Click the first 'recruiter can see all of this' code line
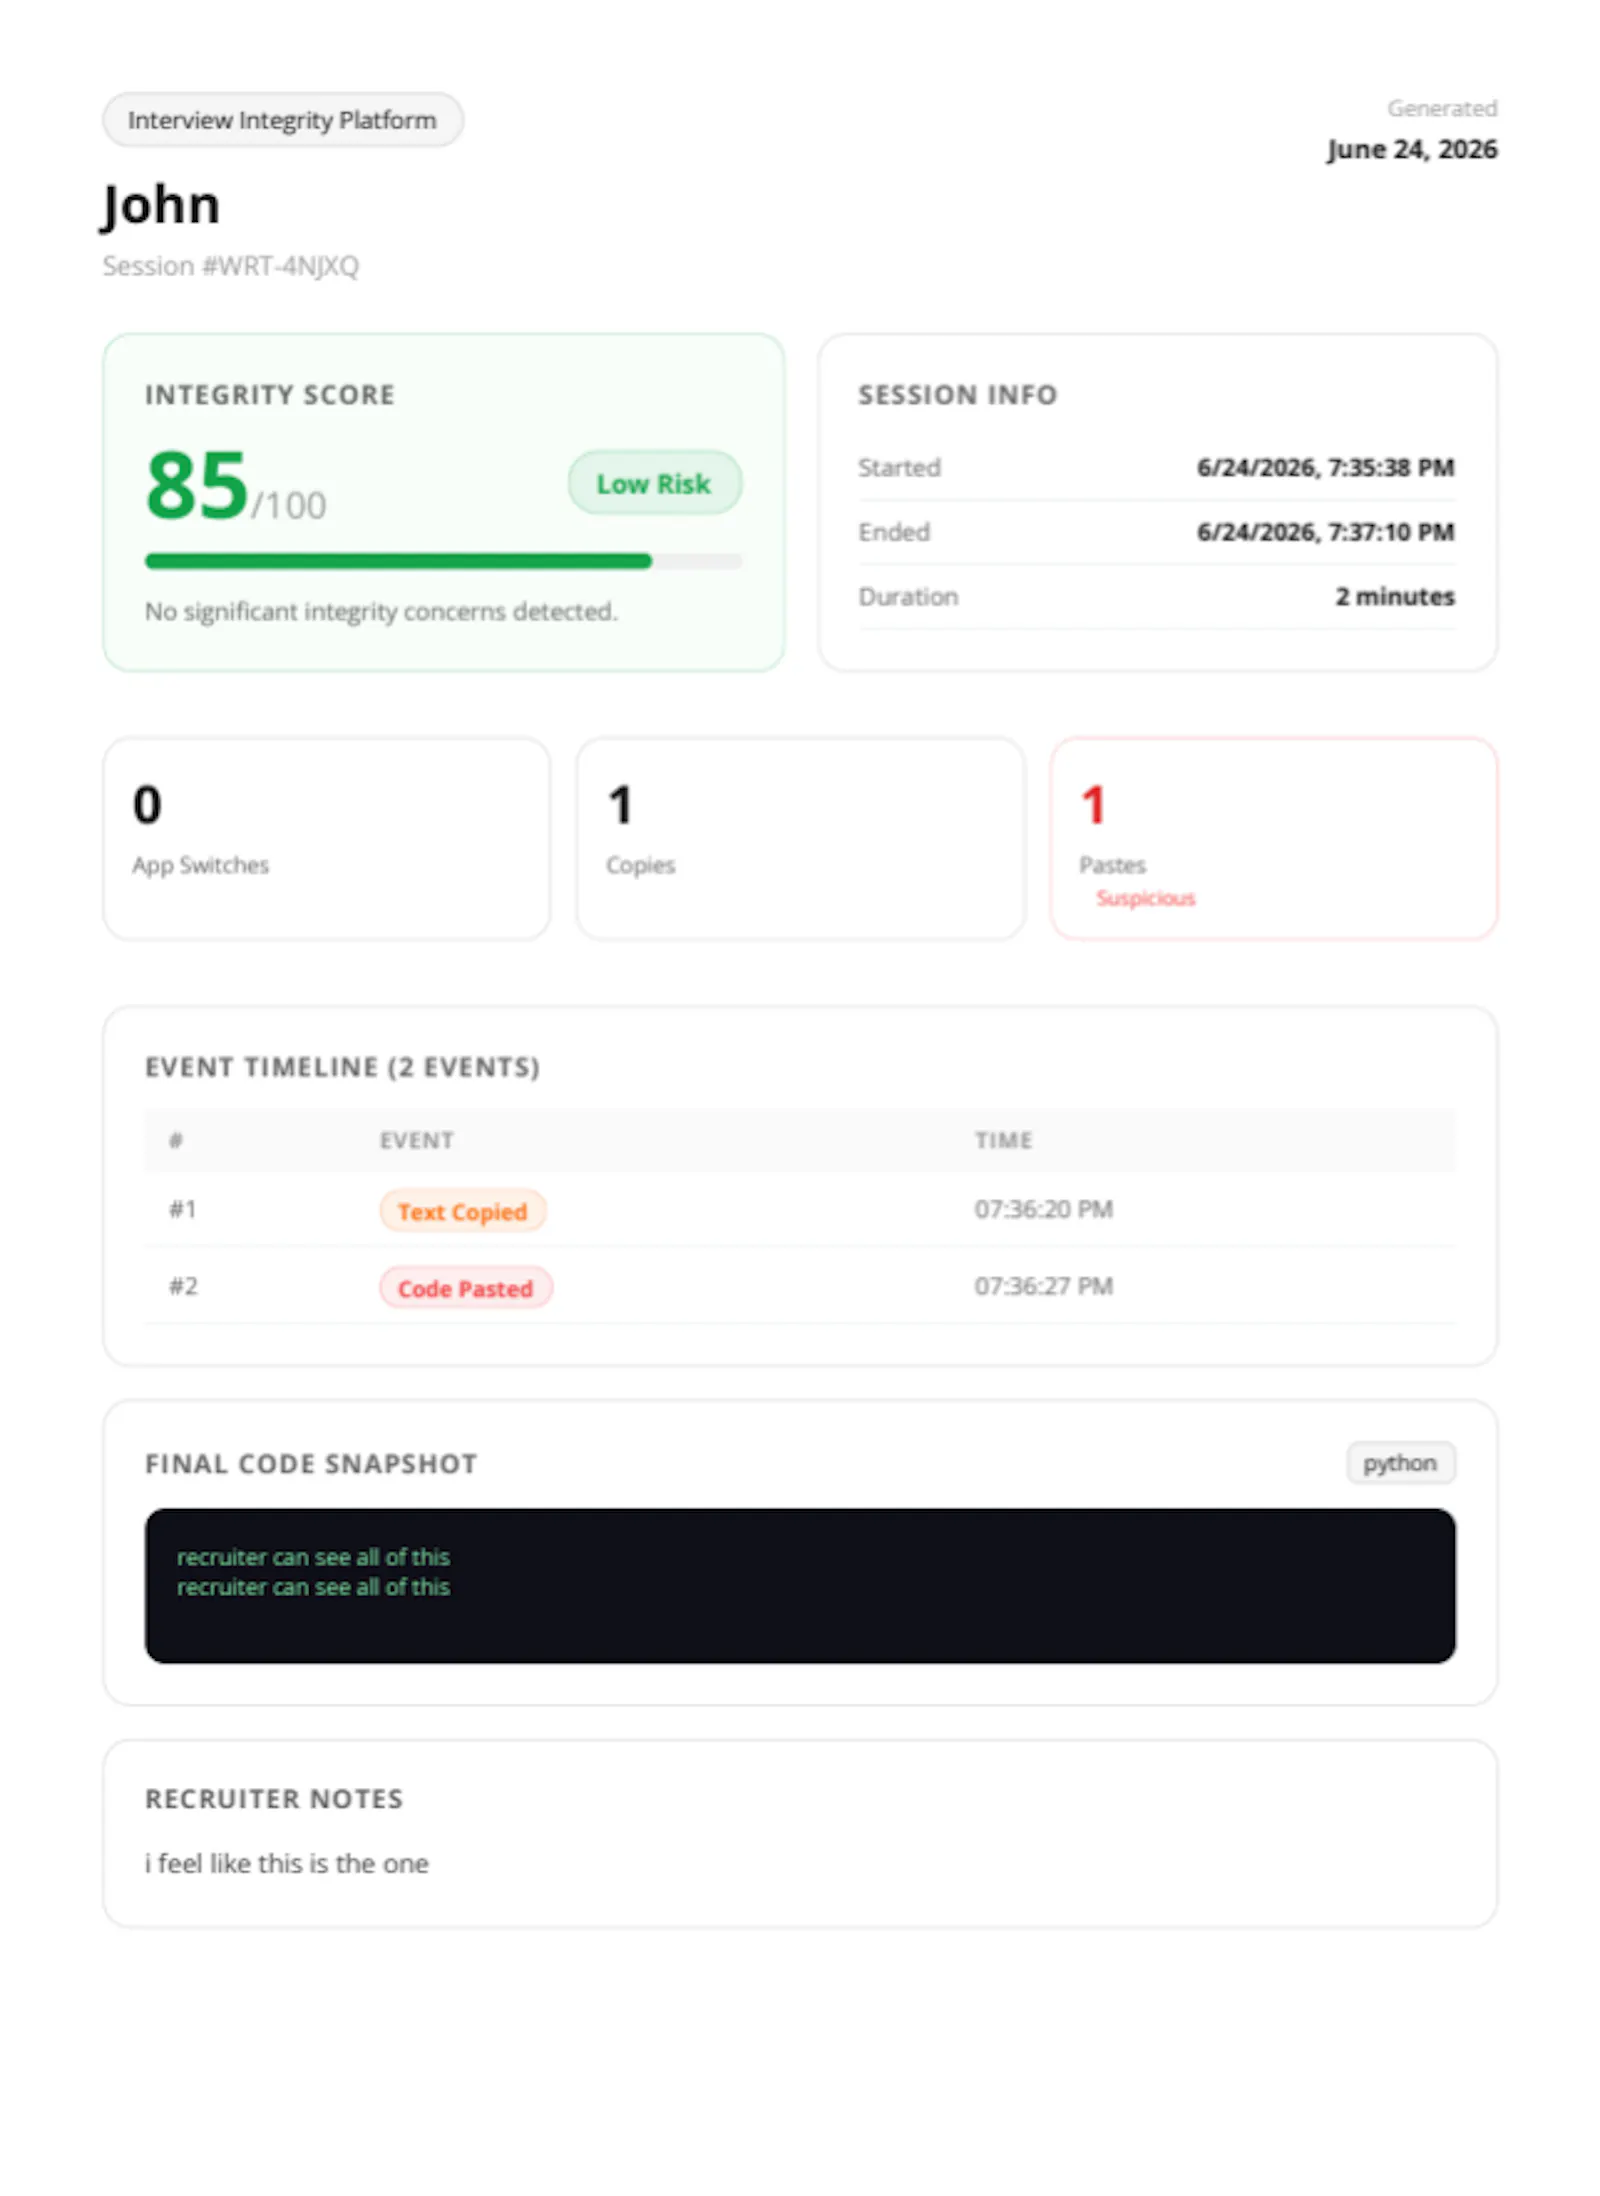The height and width of the screenshot is (2196, 1600). (x=313, y=1557)
